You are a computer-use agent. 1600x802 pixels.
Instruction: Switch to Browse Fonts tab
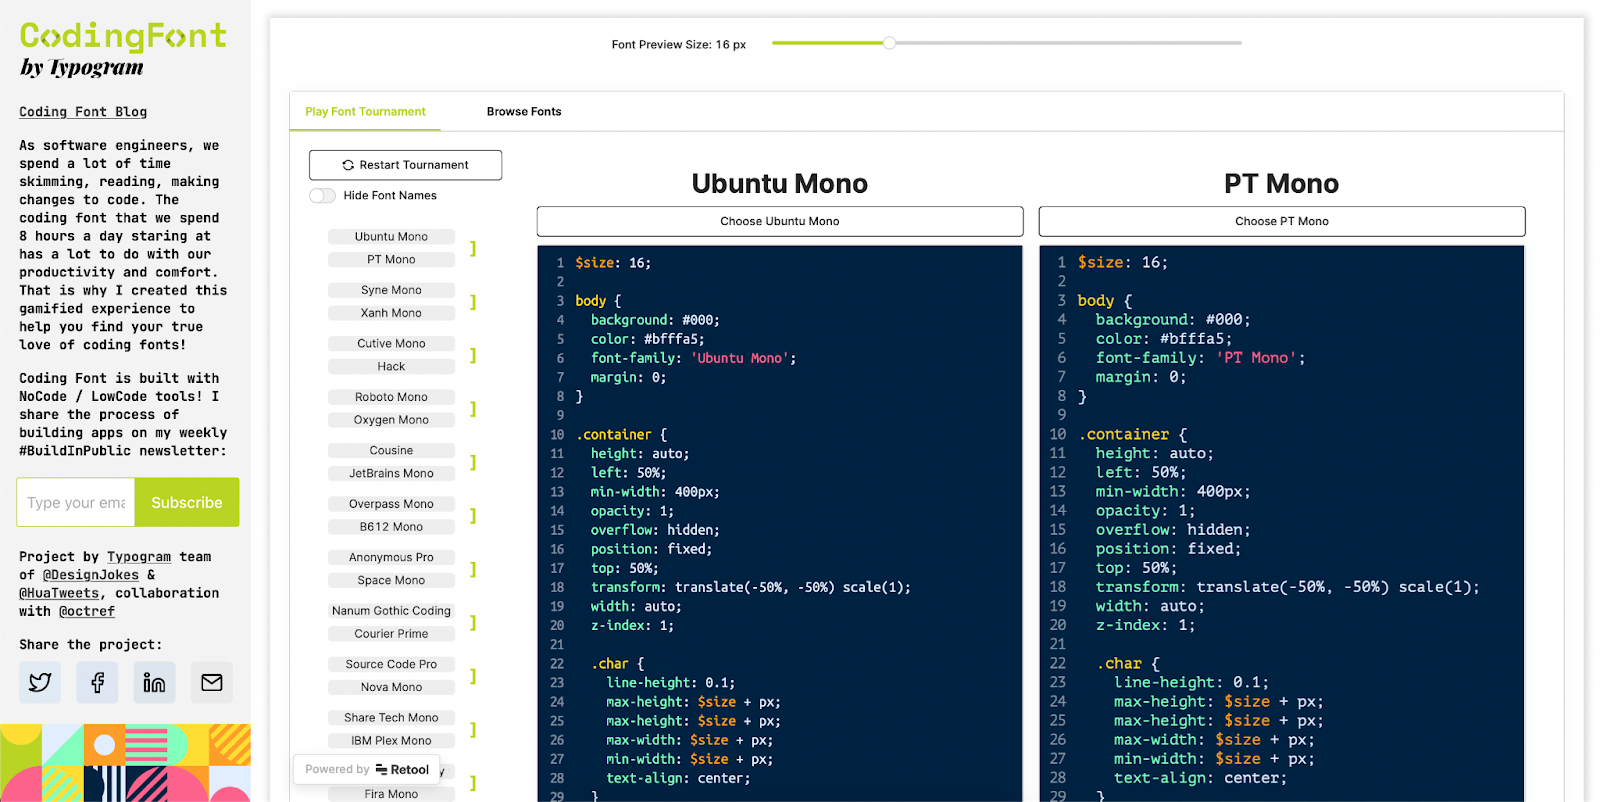coord(524,112)
